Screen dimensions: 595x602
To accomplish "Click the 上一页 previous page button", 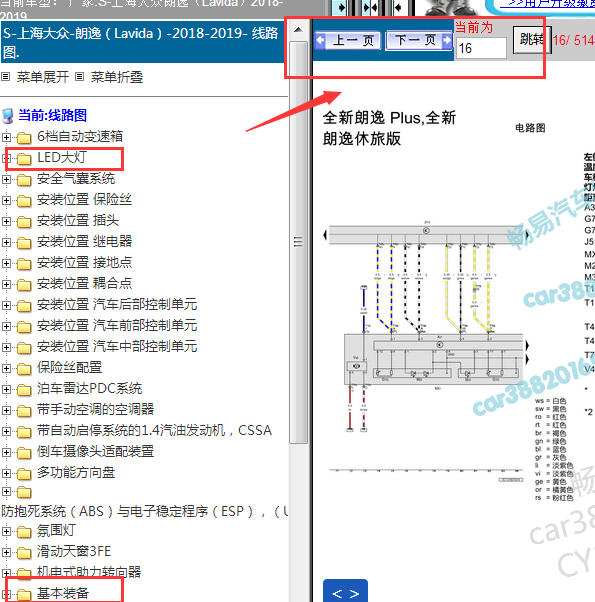I will 348,40.
